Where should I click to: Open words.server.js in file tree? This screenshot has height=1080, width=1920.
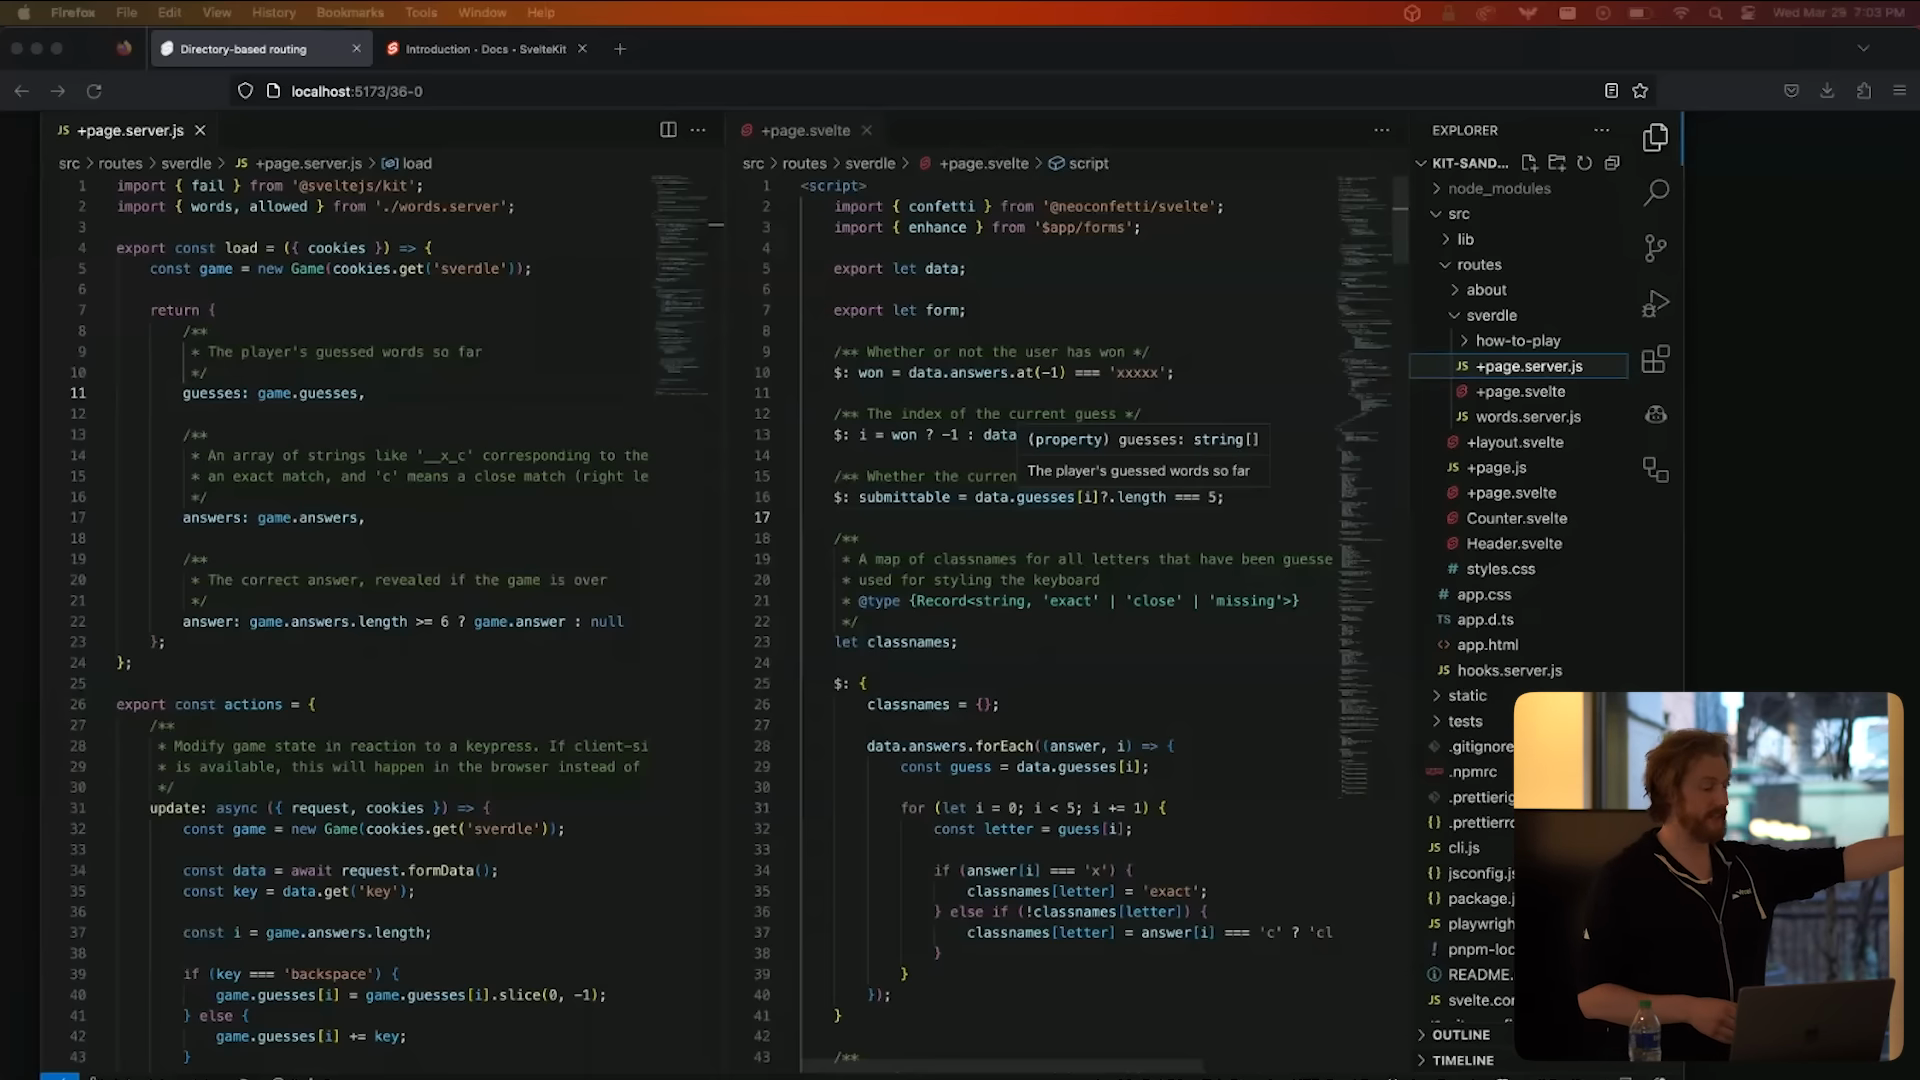coord(1527,417)
